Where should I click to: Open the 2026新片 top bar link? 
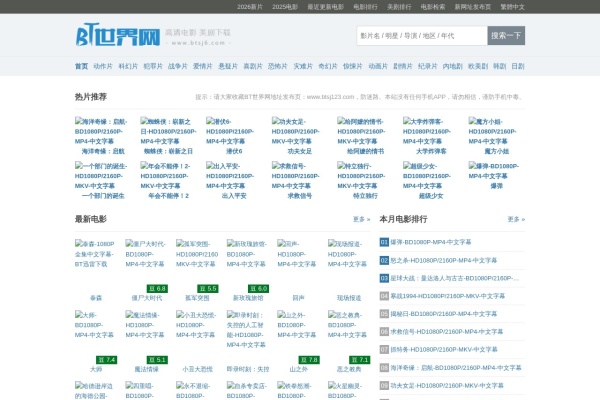tap(250, 7)
